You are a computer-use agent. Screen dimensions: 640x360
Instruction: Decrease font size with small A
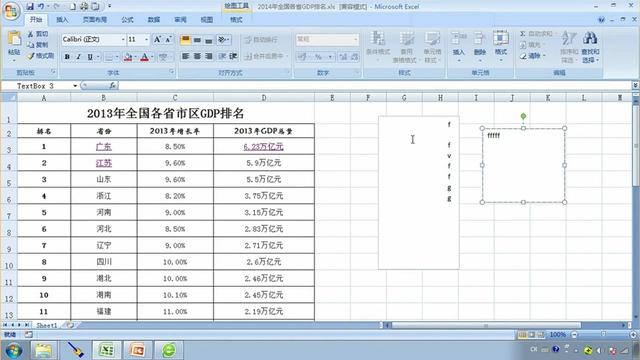click(168, 40)
